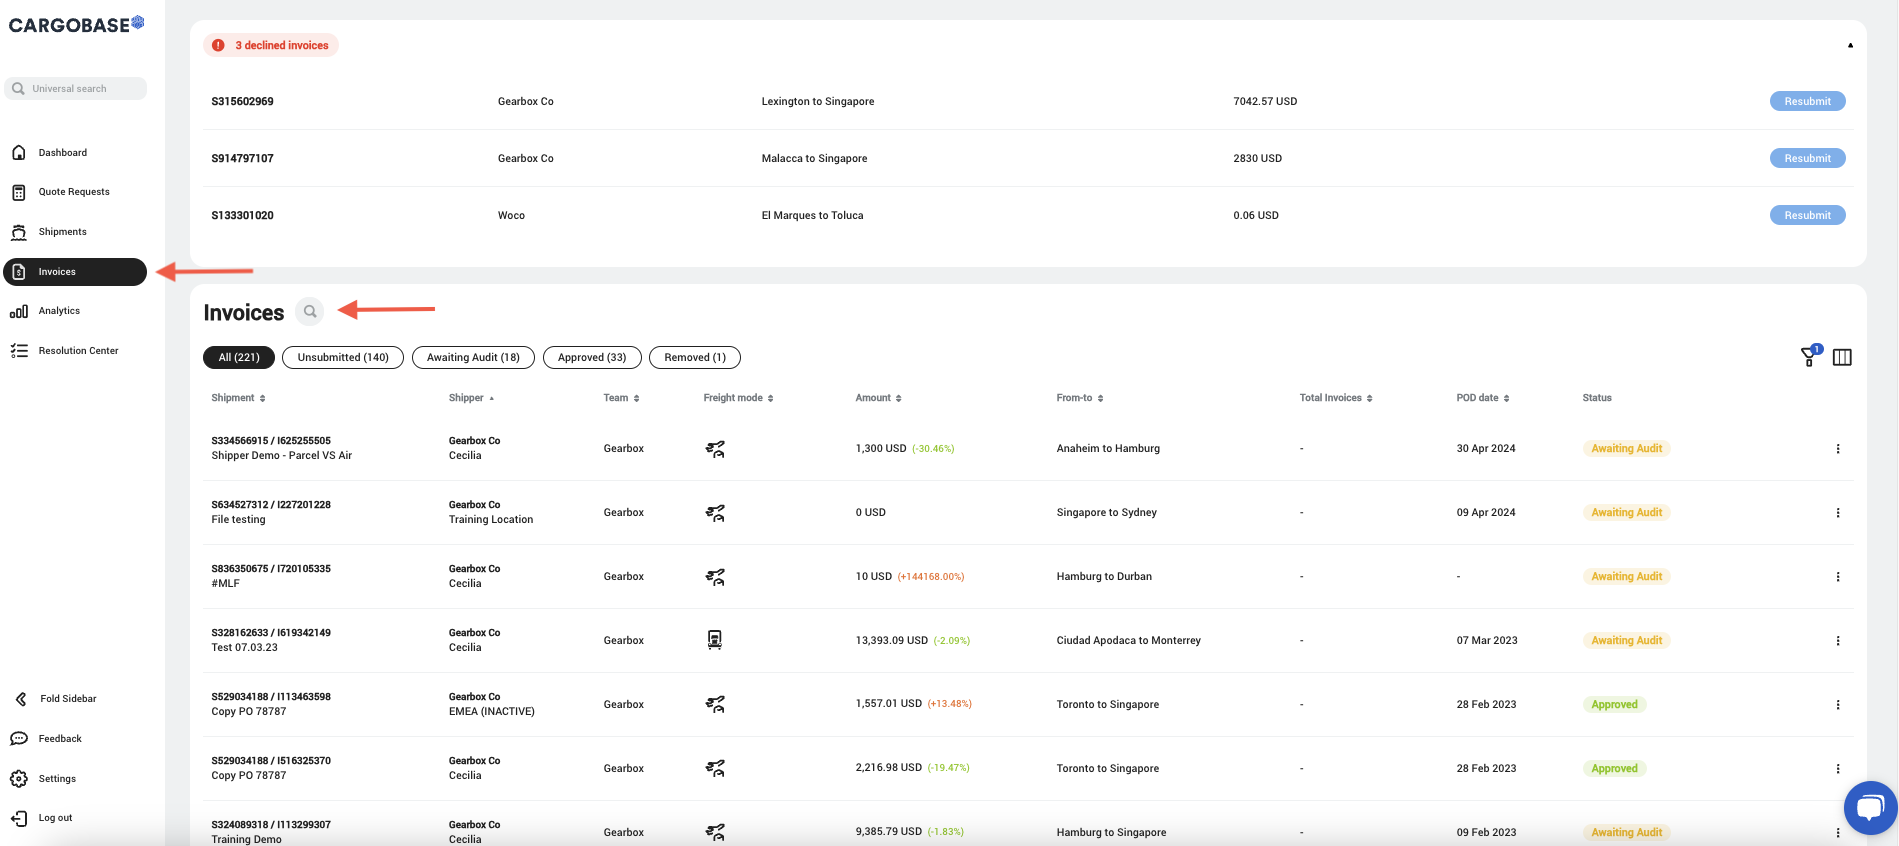Open the column layout icon
This screenshot has width=1899, height=846.
tap(1842, 357)
